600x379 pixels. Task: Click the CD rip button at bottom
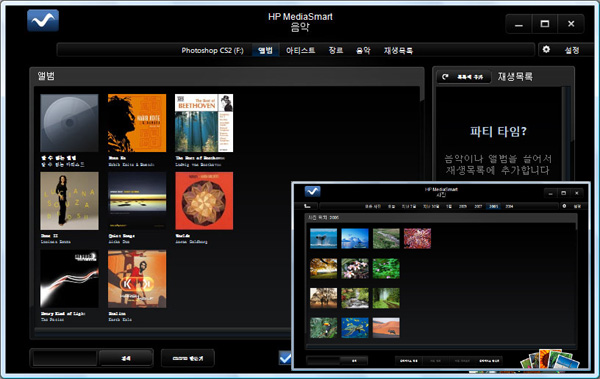click(188, 358)
